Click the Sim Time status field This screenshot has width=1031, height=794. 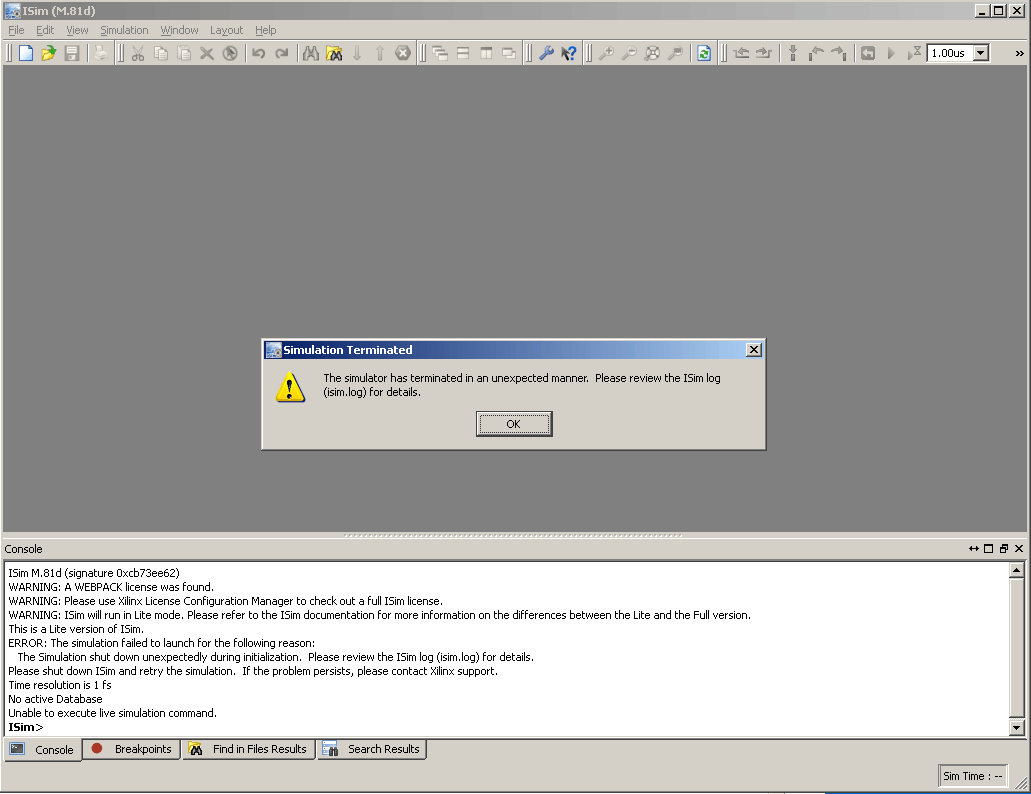point(972,776)
